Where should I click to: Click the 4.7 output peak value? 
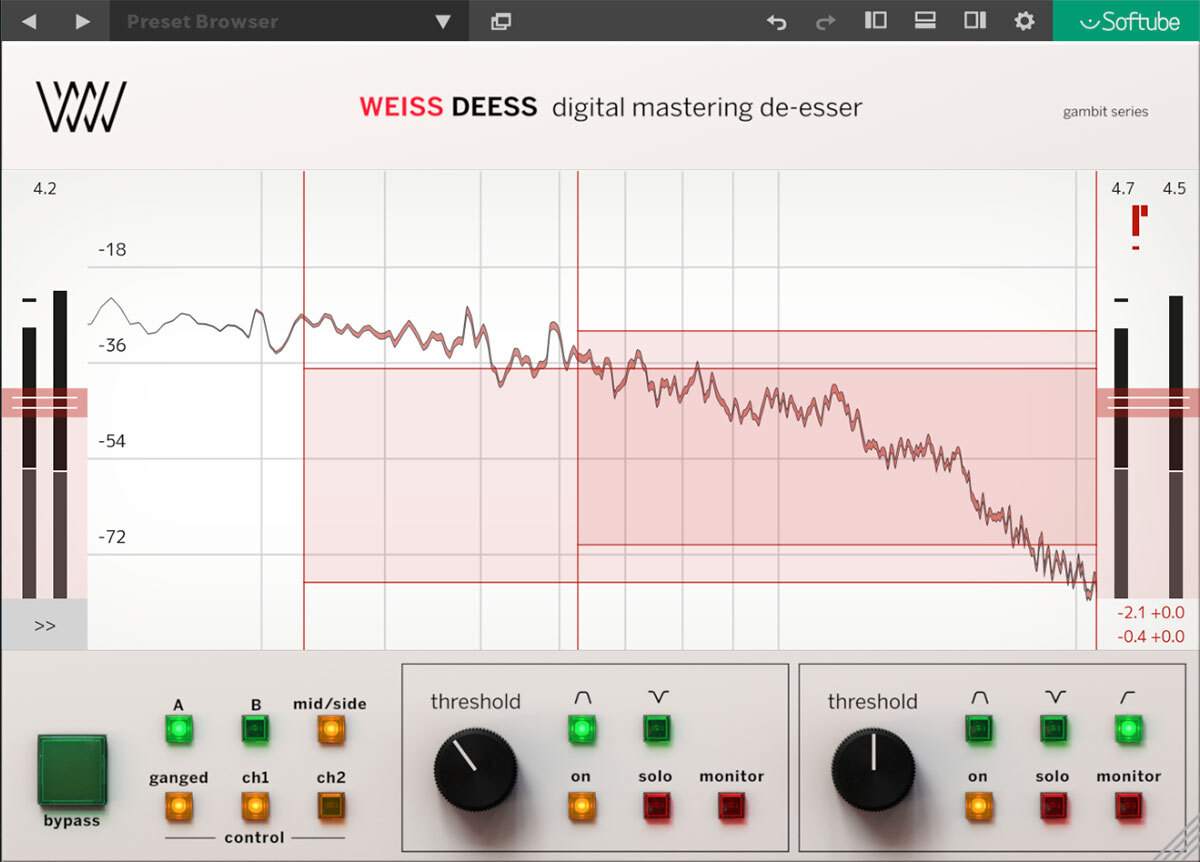(1123, 188)
